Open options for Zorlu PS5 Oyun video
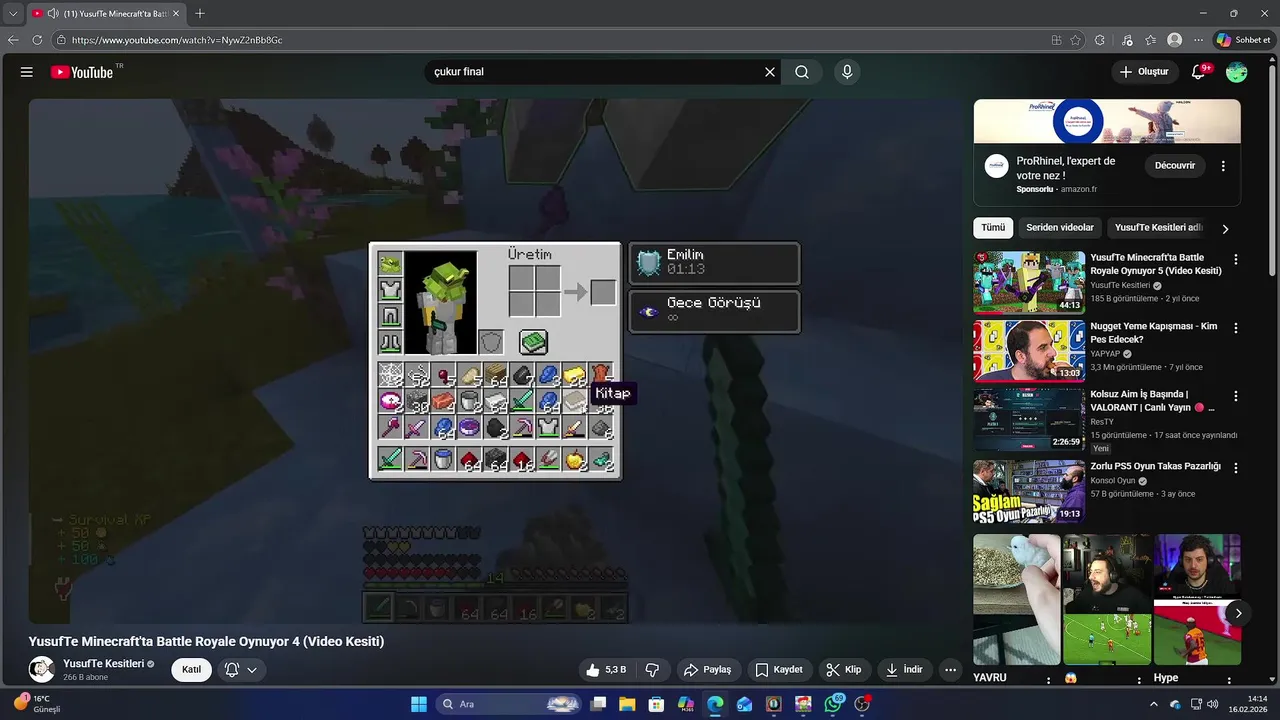The height and width of the screenshot is (720, 1280). tap(1236, 467)
